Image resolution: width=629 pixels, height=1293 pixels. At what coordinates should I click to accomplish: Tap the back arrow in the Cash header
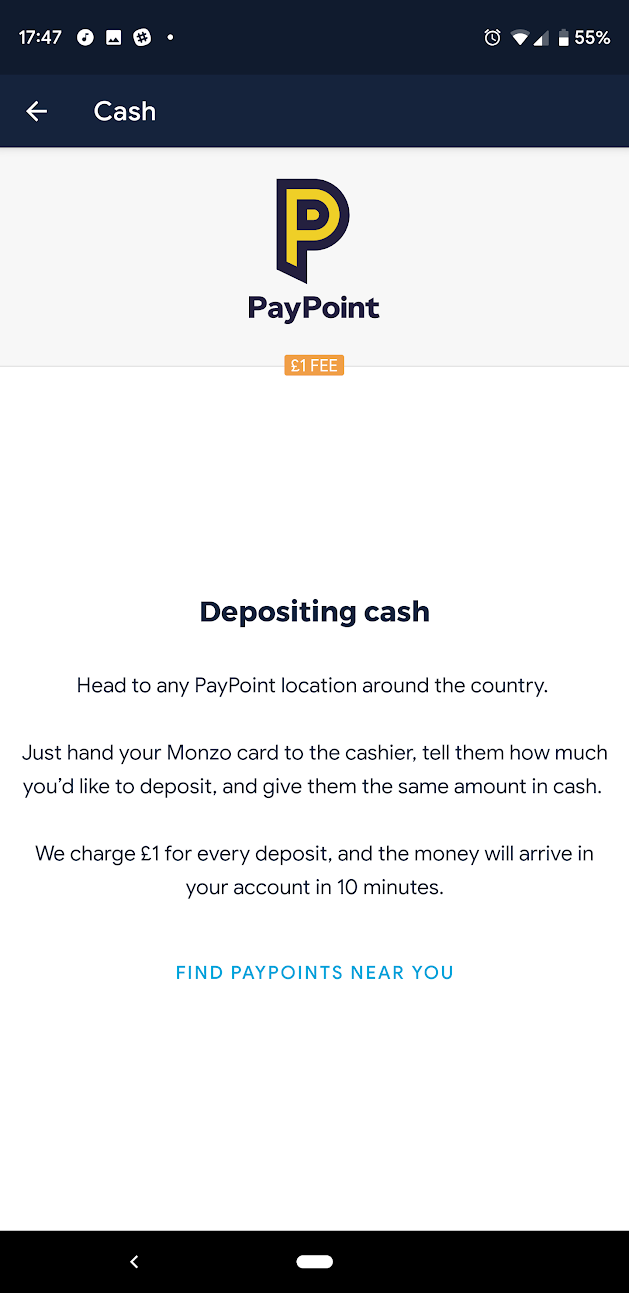click(x=37, y=111)
